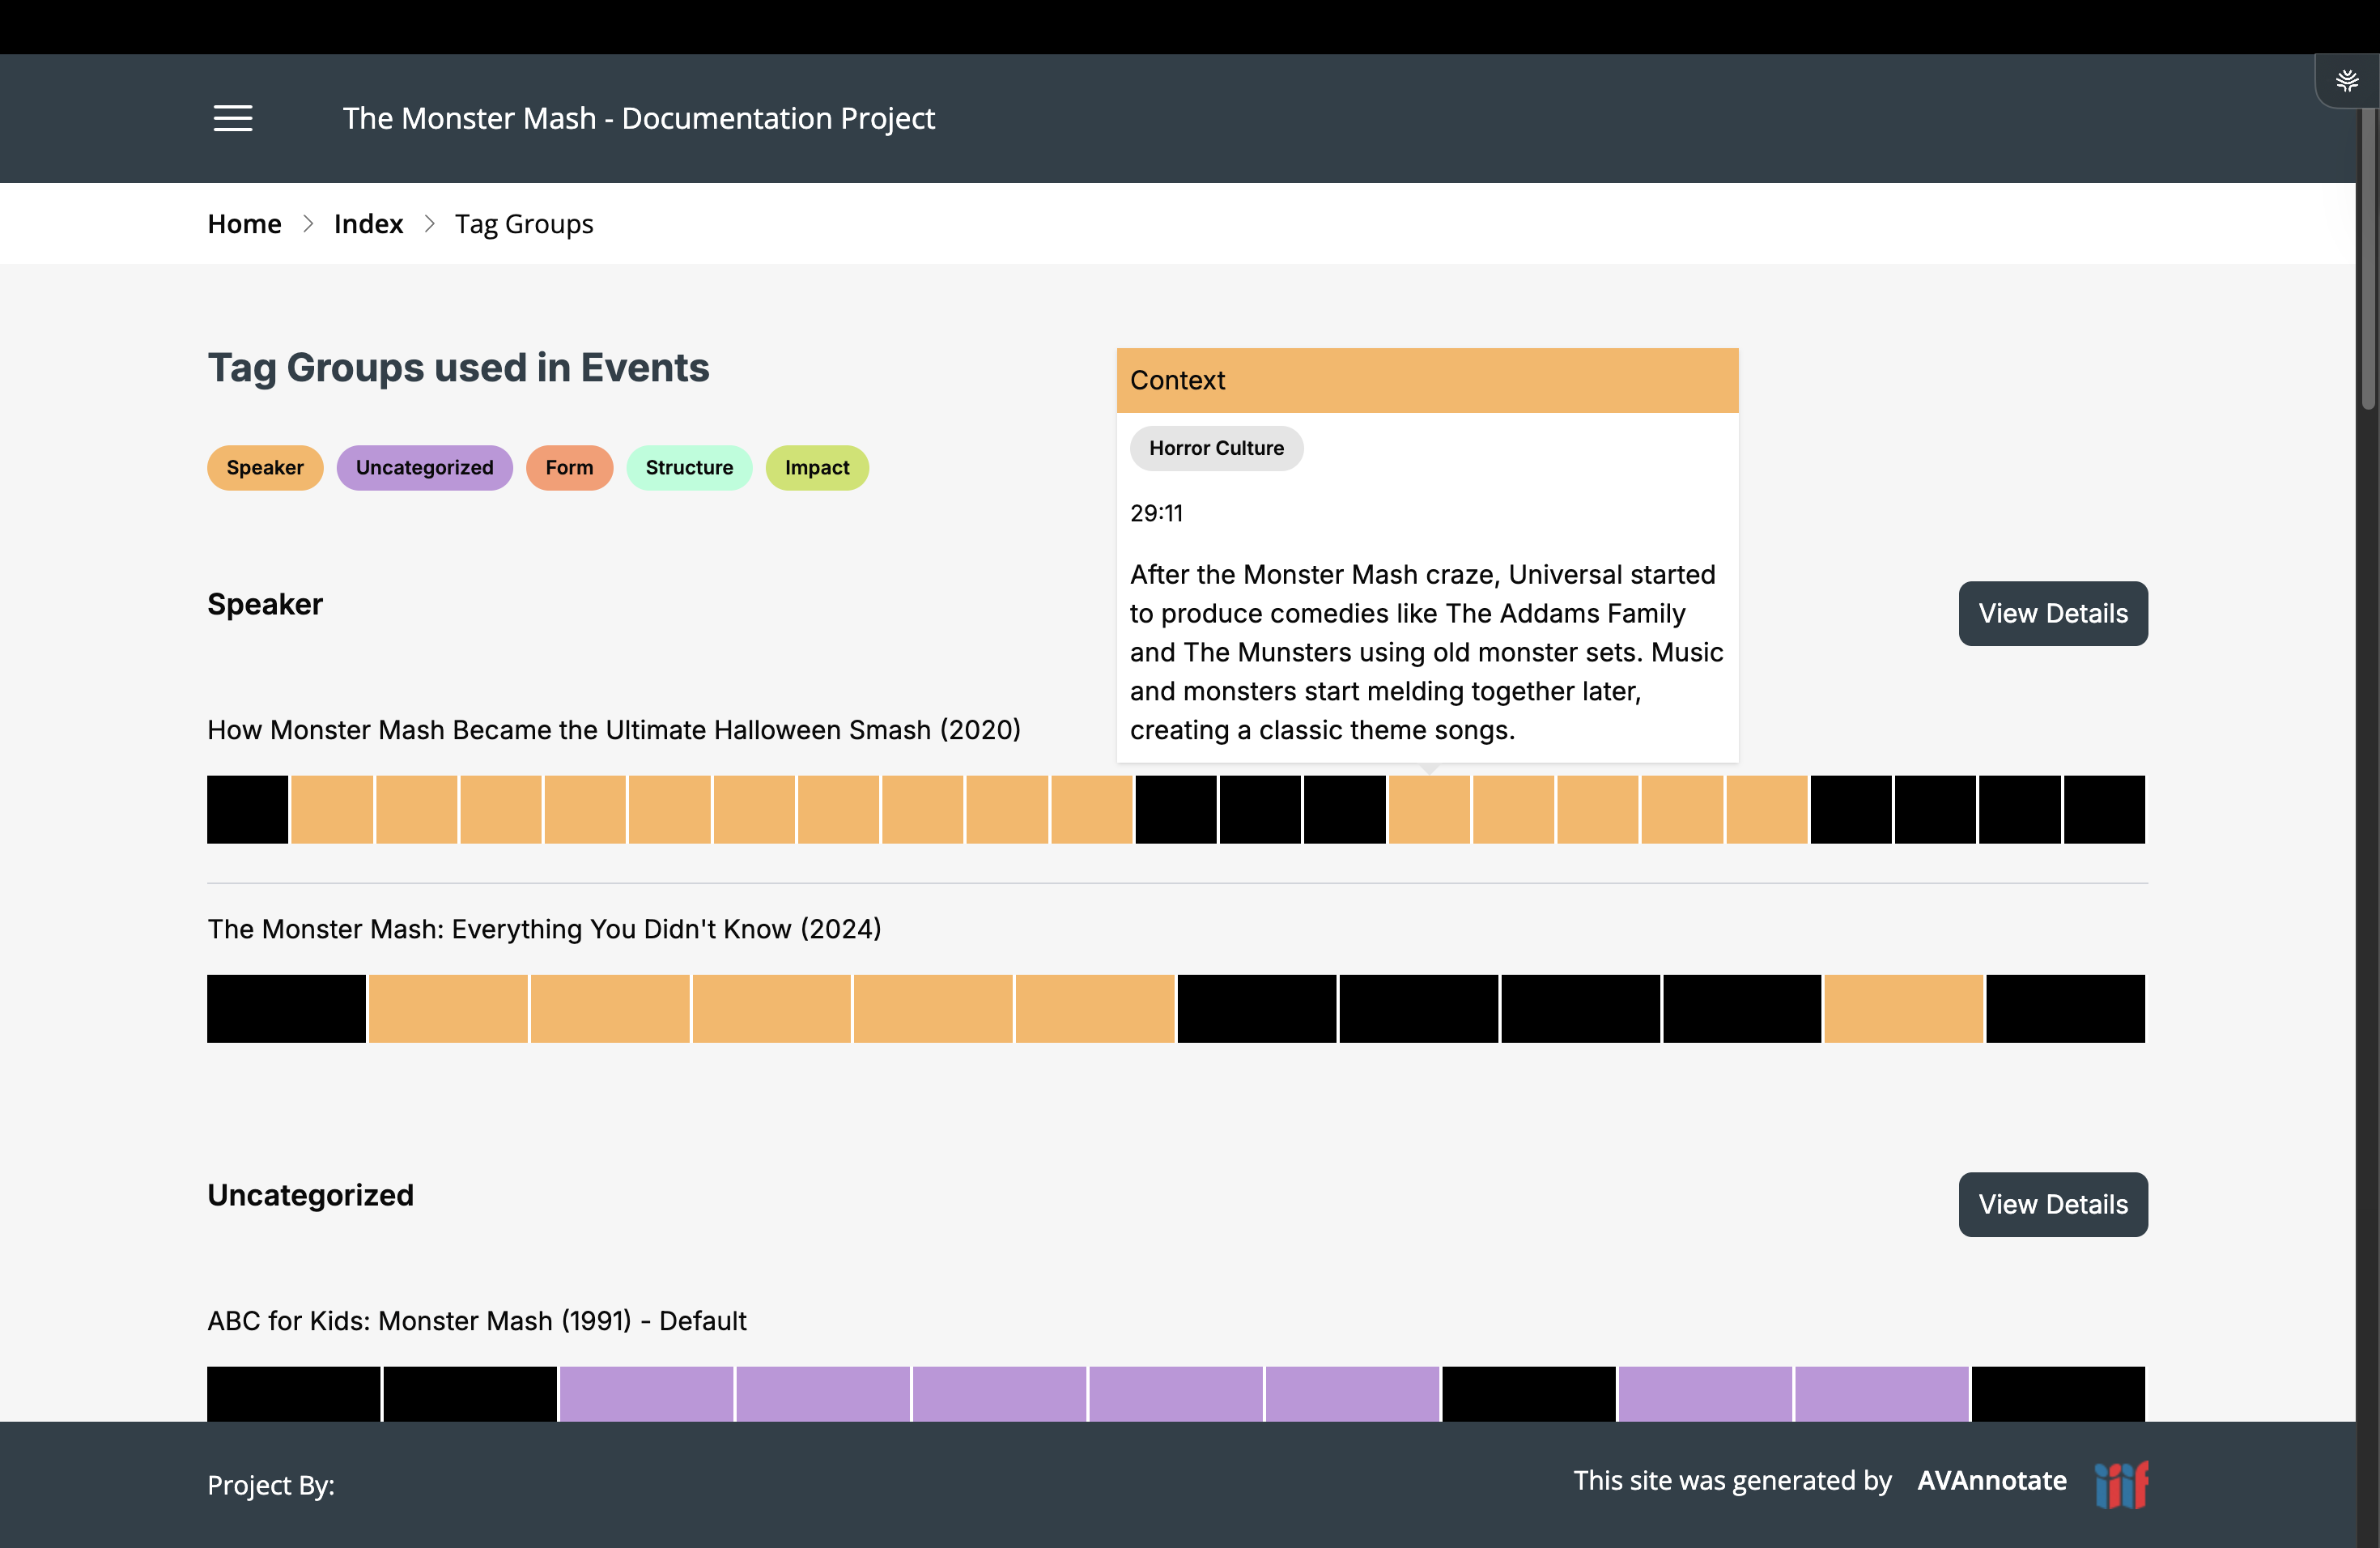The image size is (2380, 1548).
Task: Navigate to Index breadcrumb link
Action: click(x=368, y=224)
